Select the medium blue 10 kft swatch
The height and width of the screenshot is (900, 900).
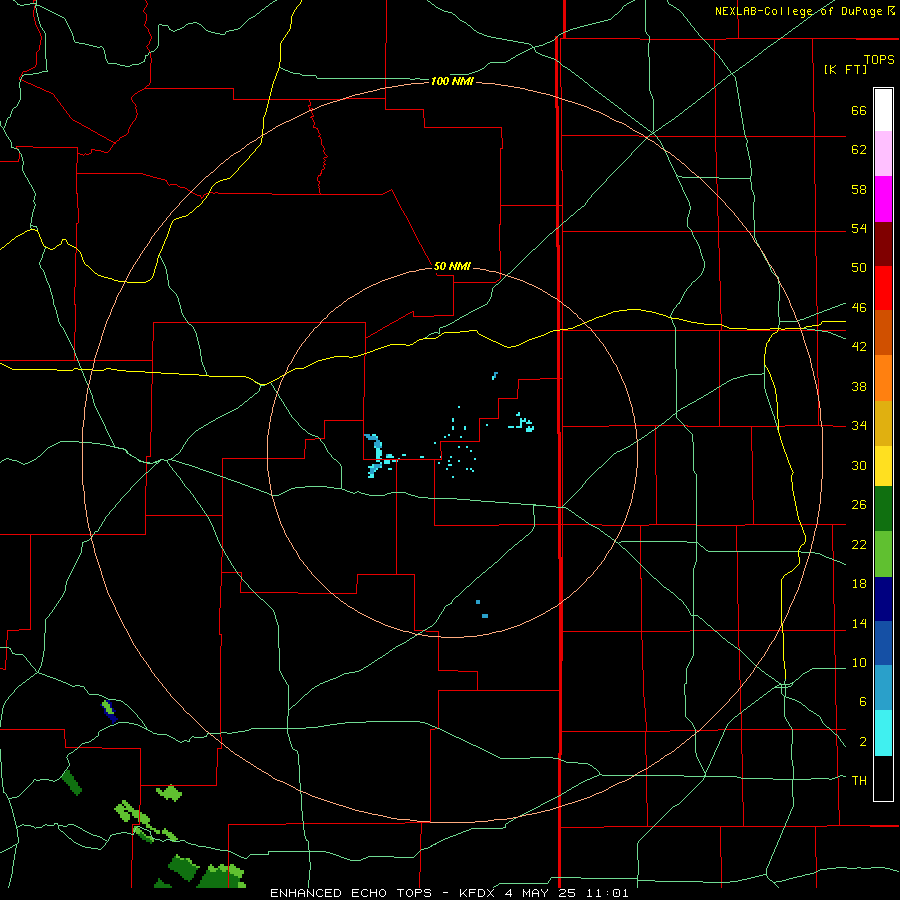tap(883, 643)
